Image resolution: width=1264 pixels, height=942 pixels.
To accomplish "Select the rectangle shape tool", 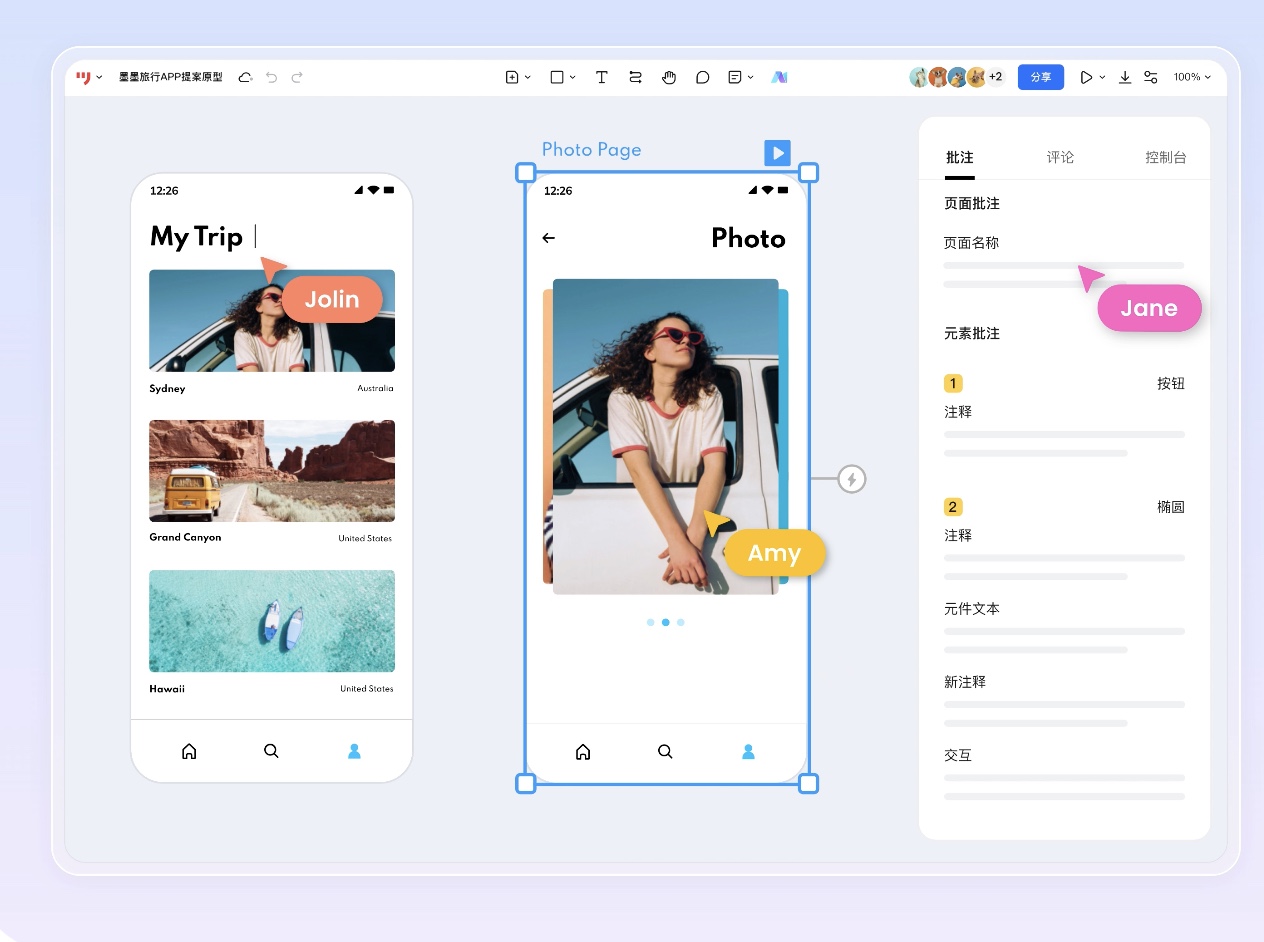I will 558,77.
